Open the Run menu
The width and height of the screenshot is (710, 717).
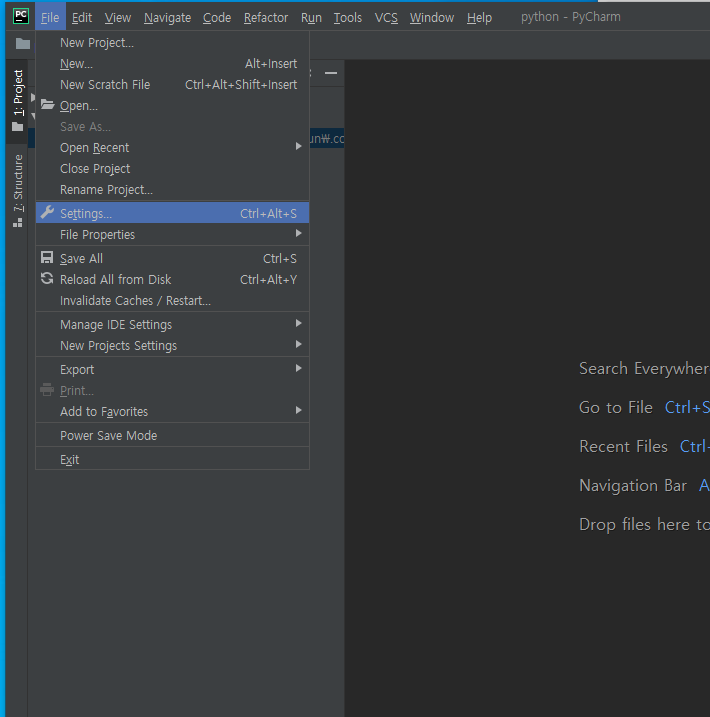311,17
